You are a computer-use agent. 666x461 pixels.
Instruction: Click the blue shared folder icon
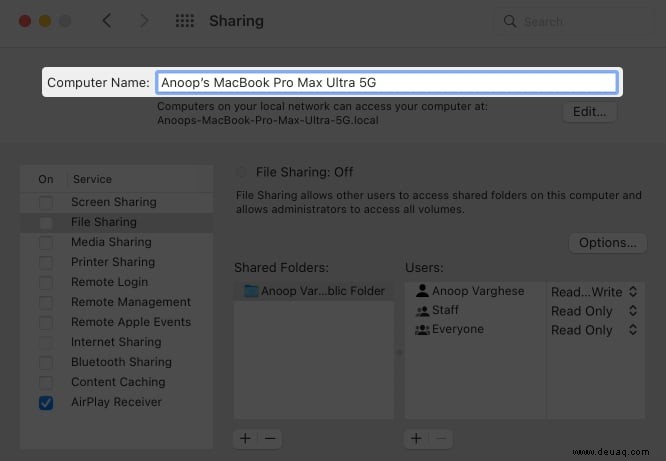pos(251,291)
